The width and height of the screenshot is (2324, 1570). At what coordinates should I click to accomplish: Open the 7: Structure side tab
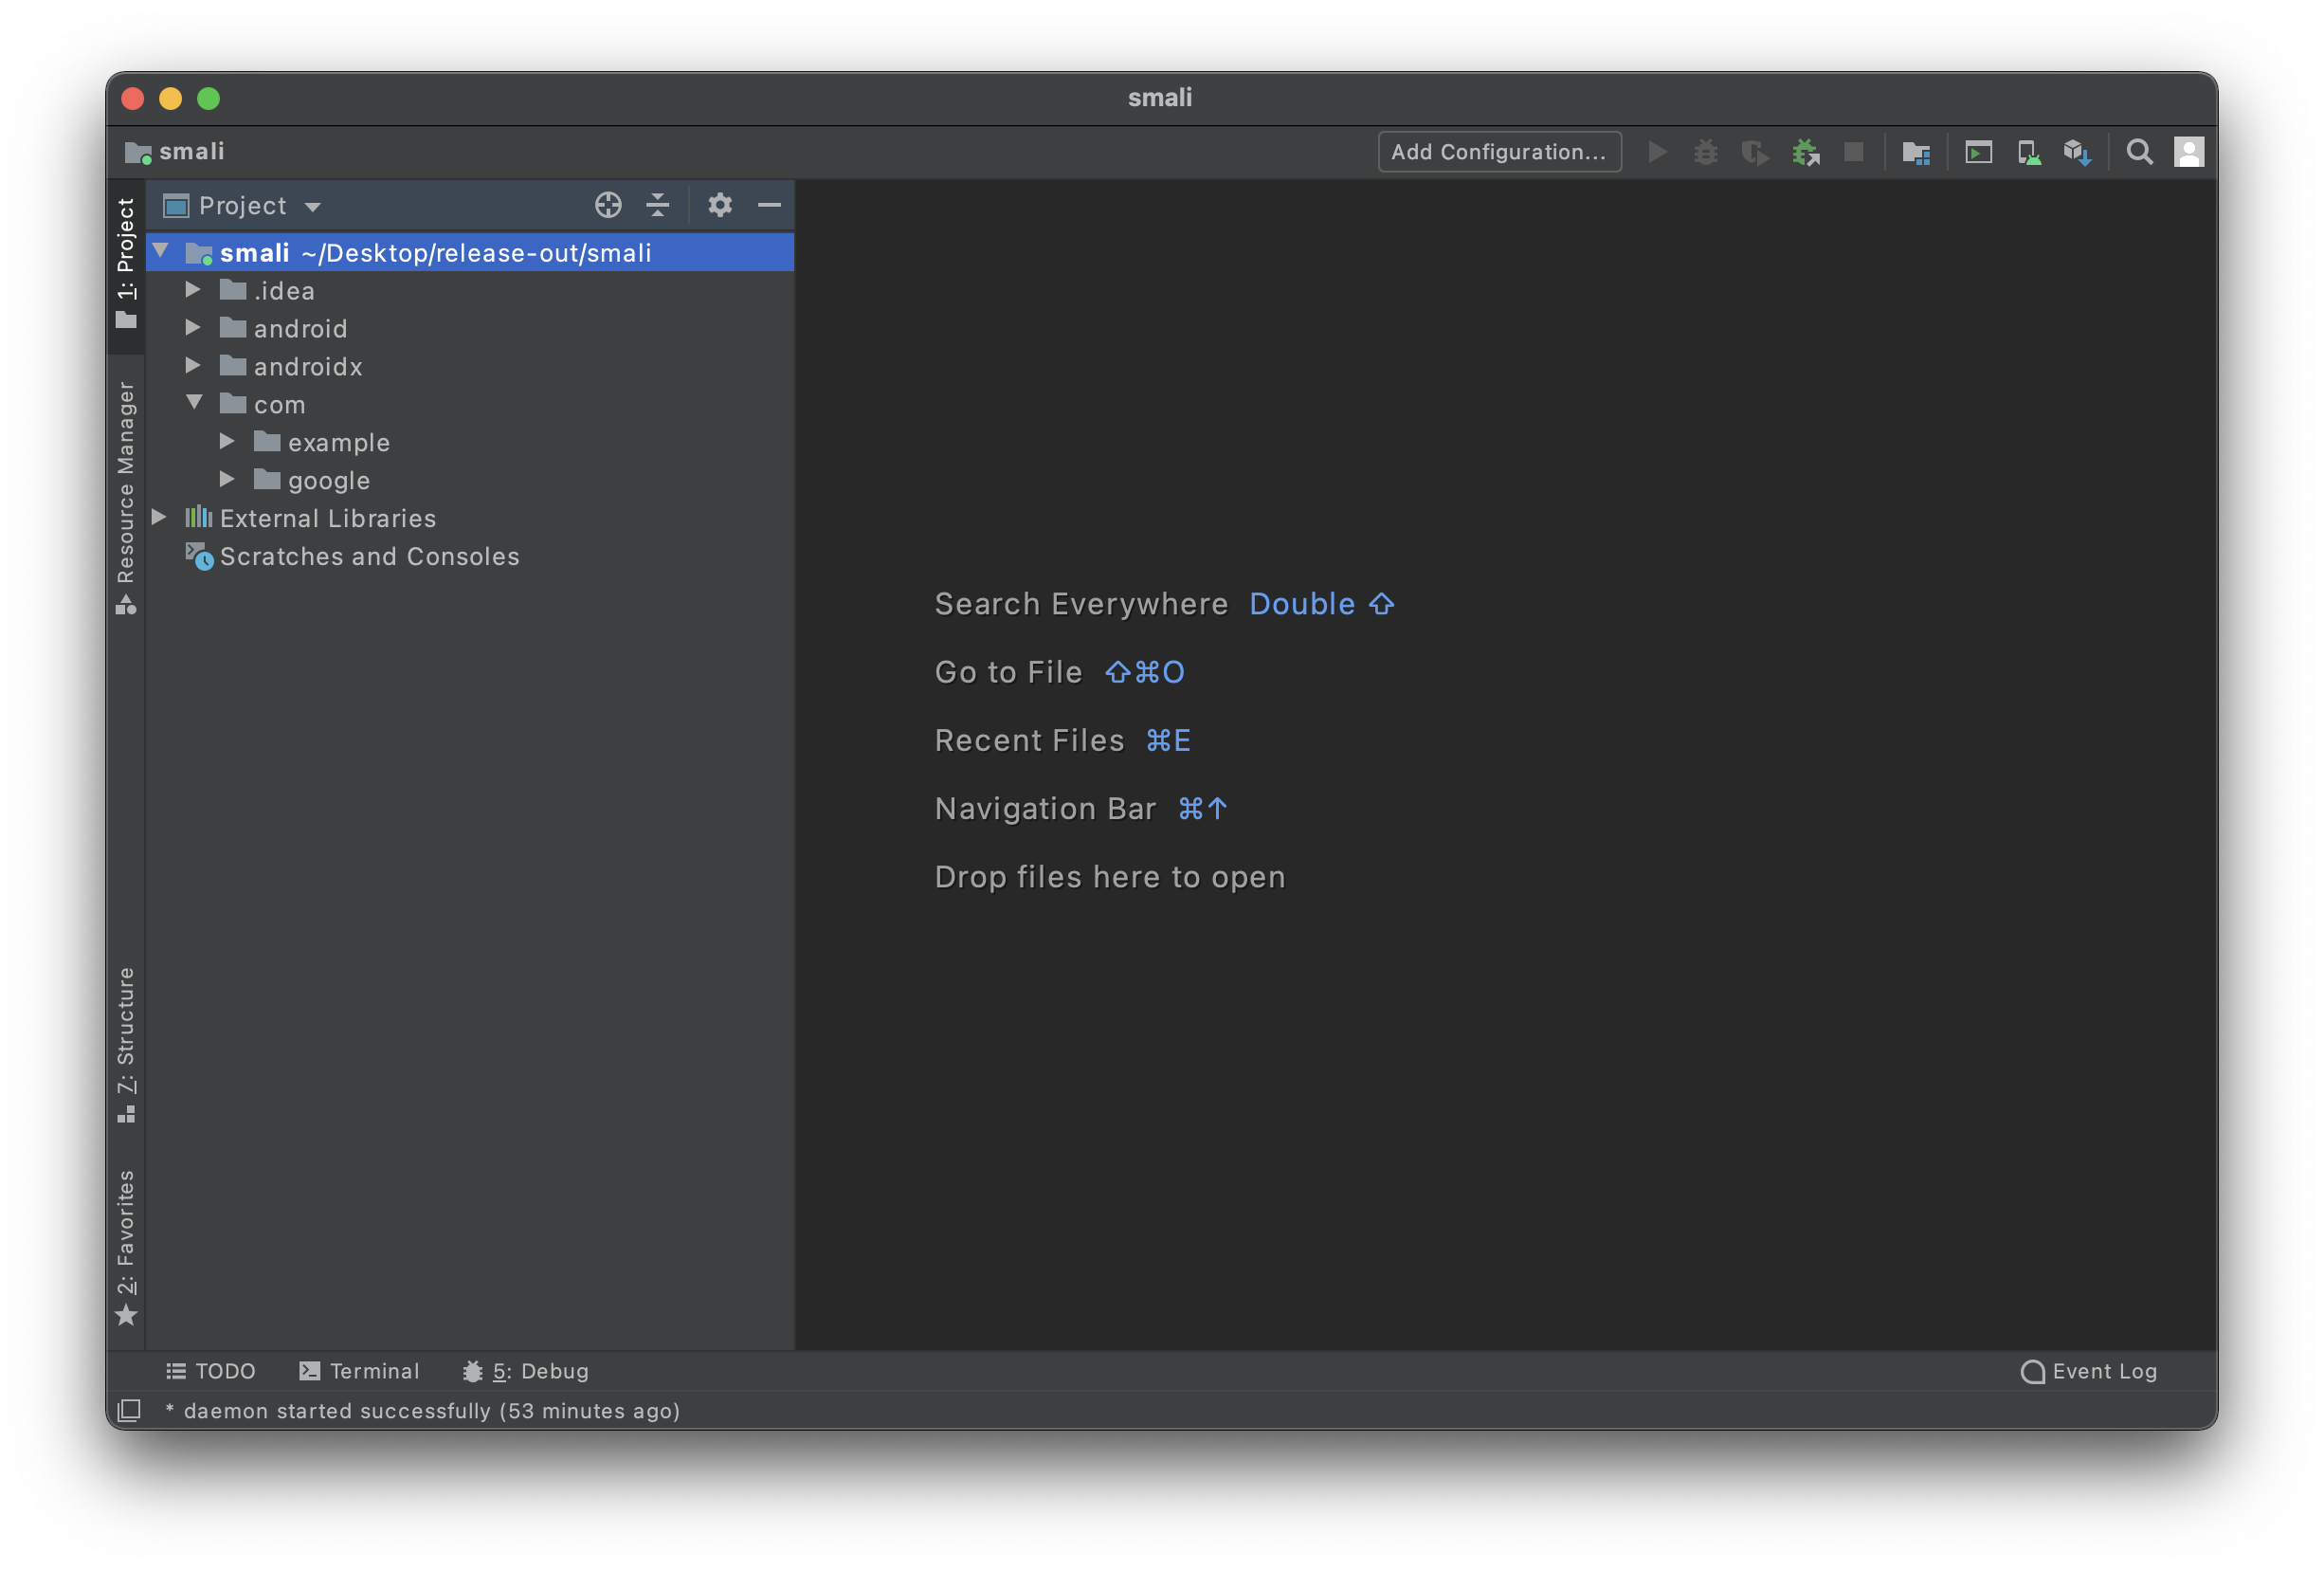[126, 1045]
